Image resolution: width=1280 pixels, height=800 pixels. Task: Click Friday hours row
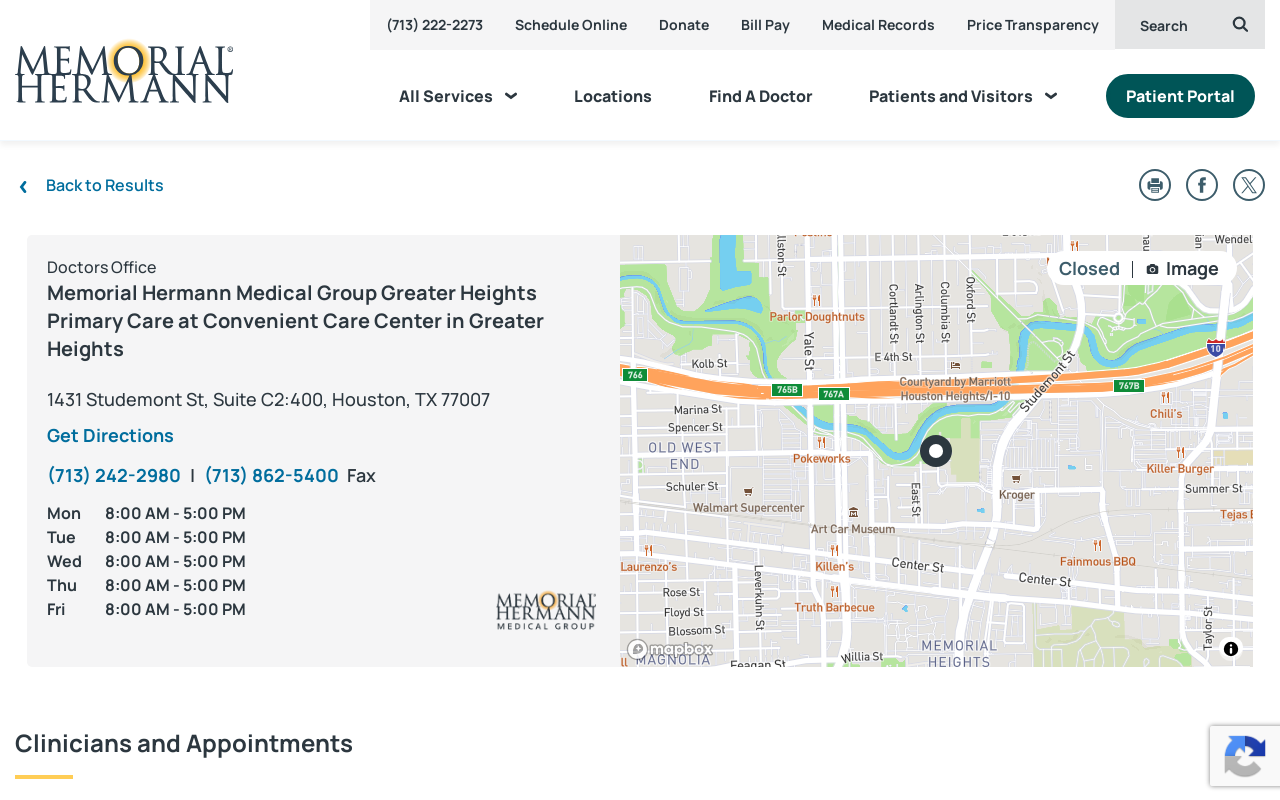[146, 610]
